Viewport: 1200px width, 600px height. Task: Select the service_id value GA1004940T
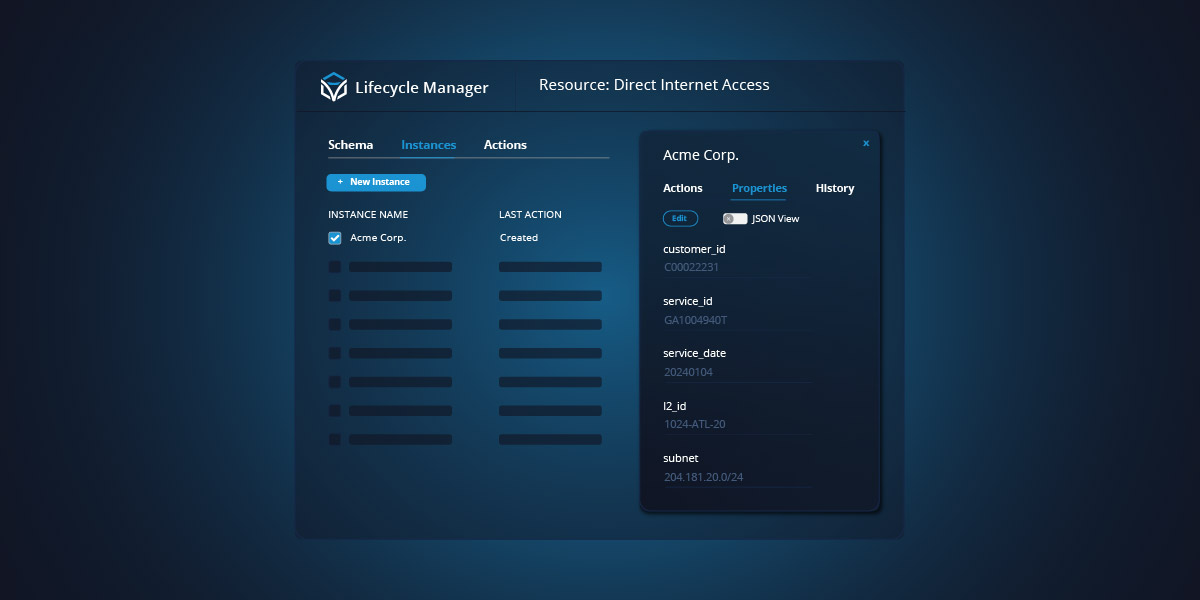click(693, 319)
